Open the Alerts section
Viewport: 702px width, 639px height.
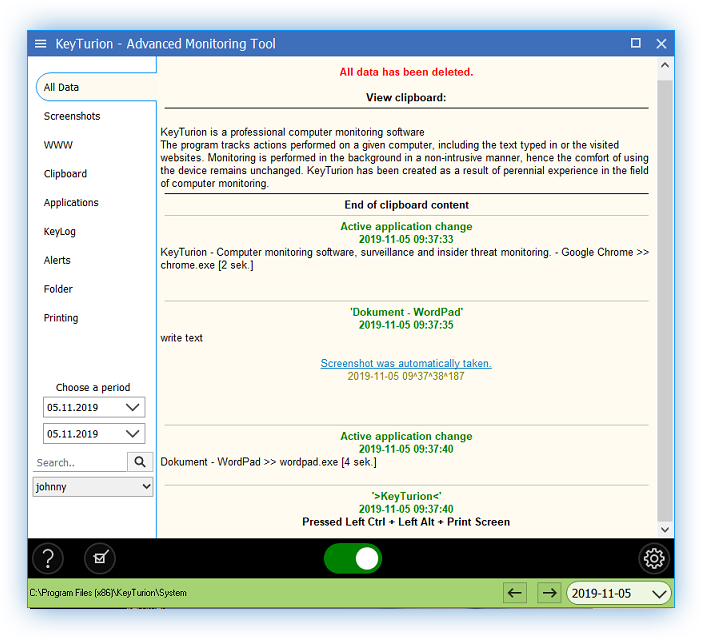click(x=57, y=260)
